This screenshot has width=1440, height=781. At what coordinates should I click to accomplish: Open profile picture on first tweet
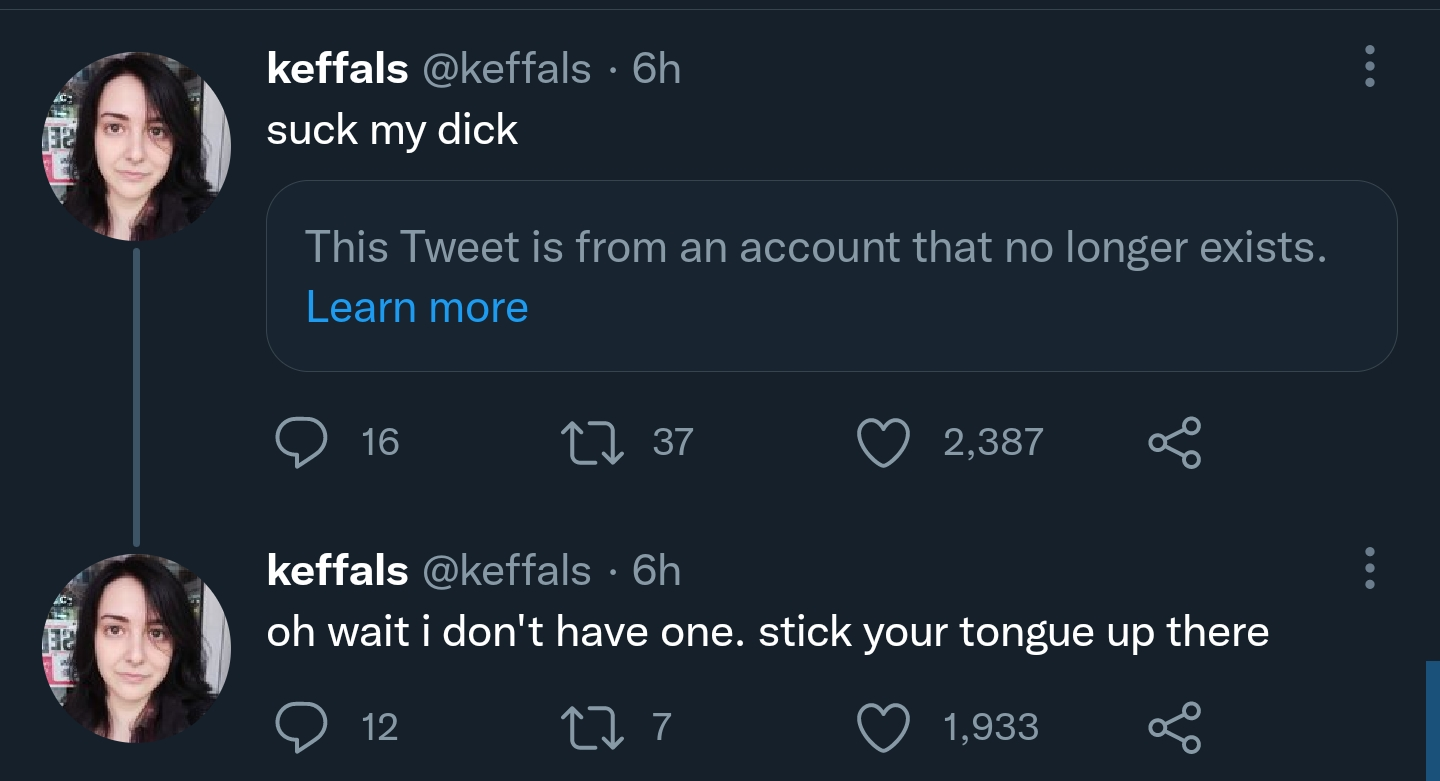pyautogui.click(x=136, y=146)
